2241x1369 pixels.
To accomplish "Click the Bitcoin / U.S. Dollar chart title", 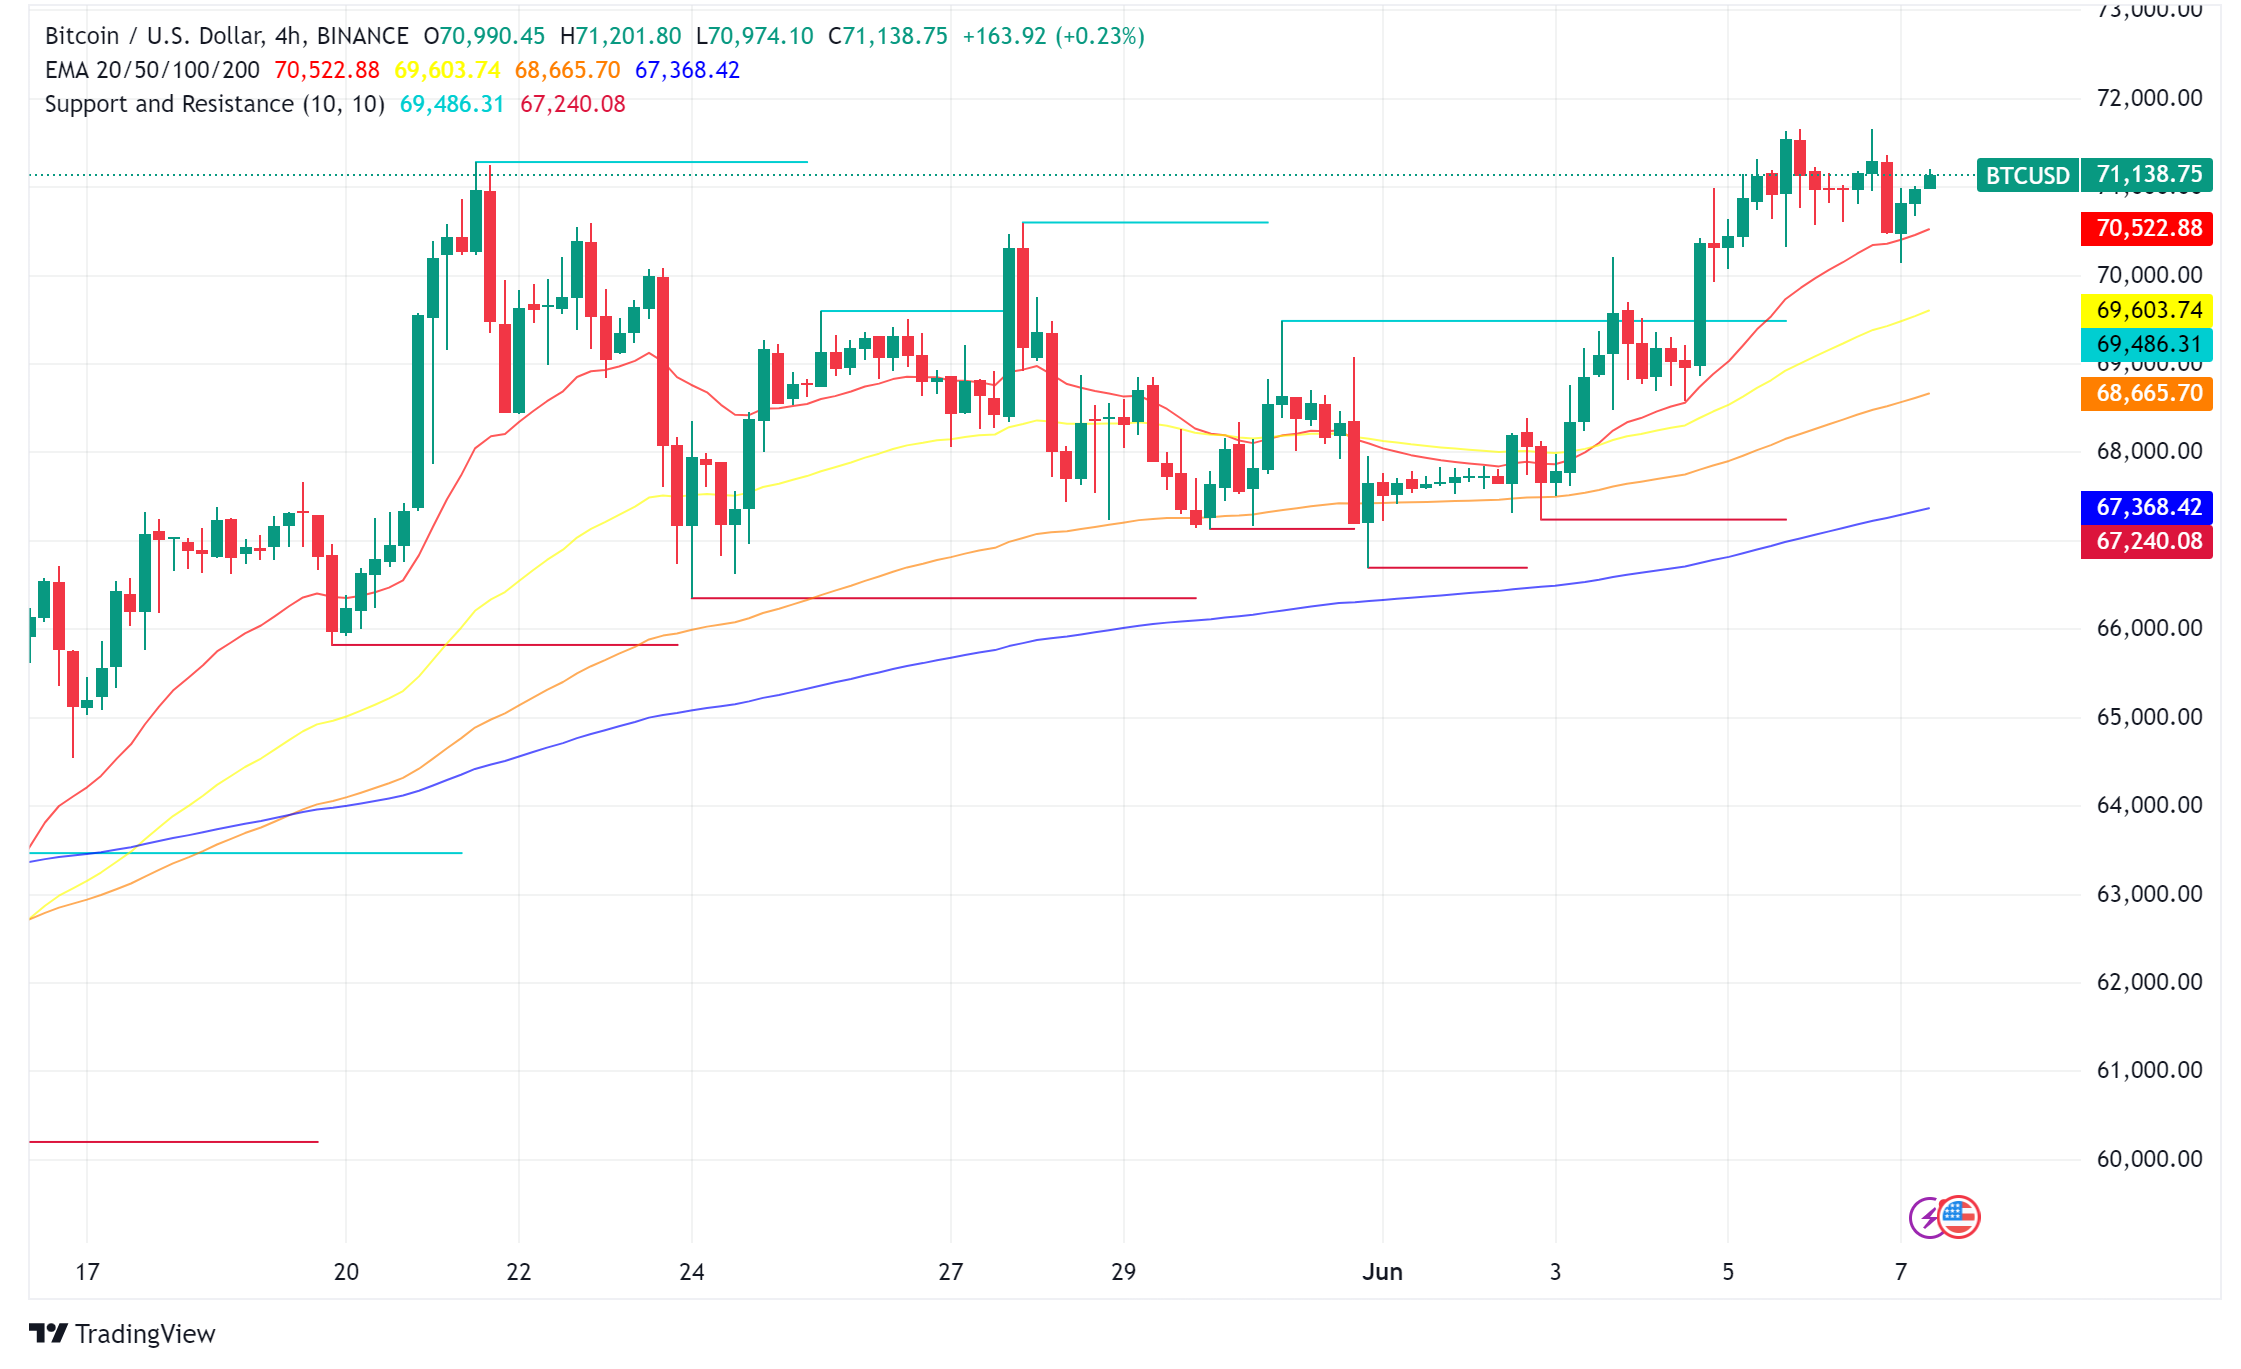I will pyautogui.click(x=226, y=36).
